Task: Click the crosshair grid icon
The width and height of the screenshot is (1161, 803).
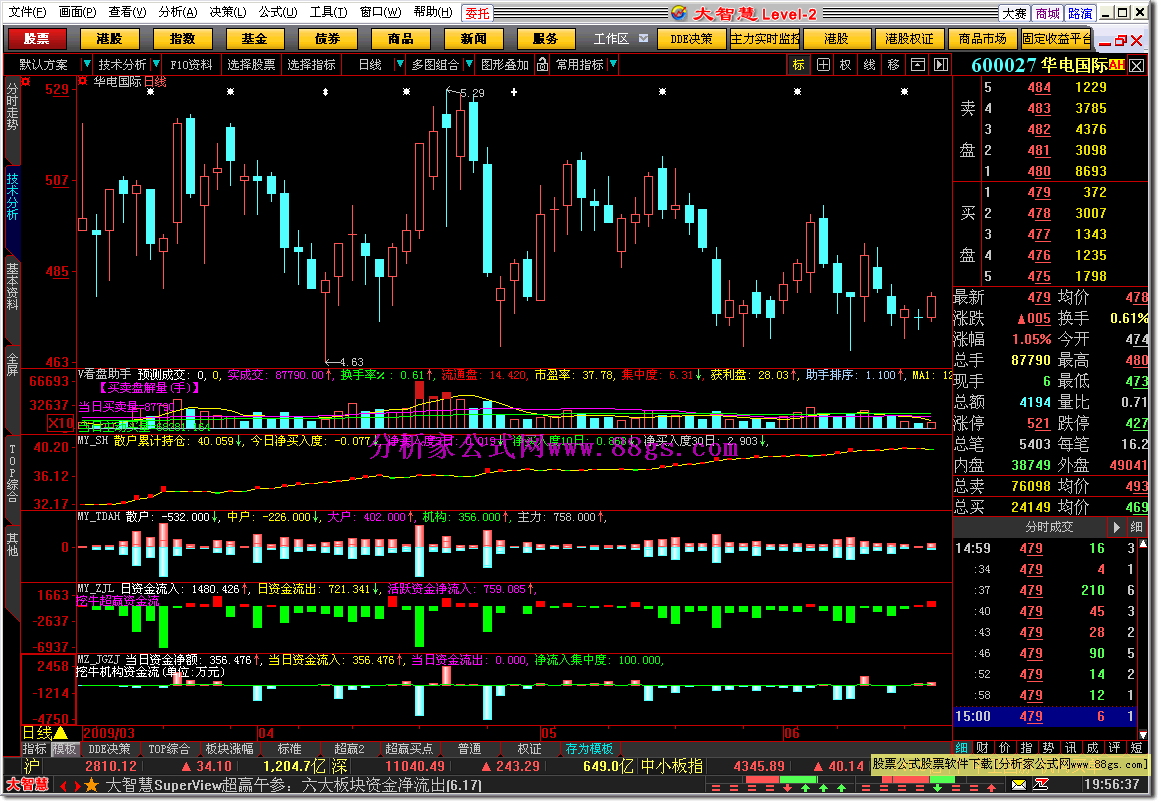Action: click(x=823, y=64)
